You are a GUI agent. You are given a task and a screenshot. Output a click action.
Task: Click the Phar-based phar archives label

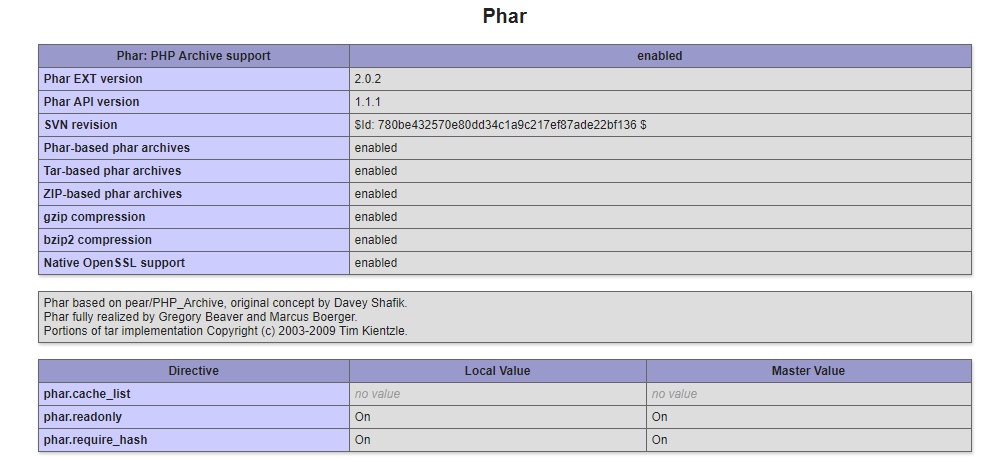pyautogui.click(x=117, y=148)
